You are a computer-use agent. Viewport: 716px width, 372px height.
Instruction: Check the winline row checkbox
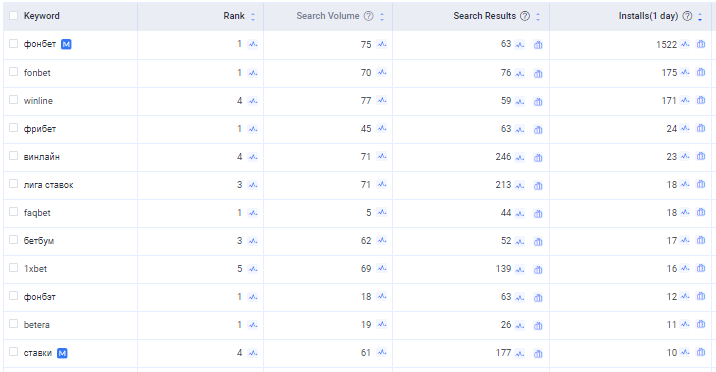[x=14, y=100]
